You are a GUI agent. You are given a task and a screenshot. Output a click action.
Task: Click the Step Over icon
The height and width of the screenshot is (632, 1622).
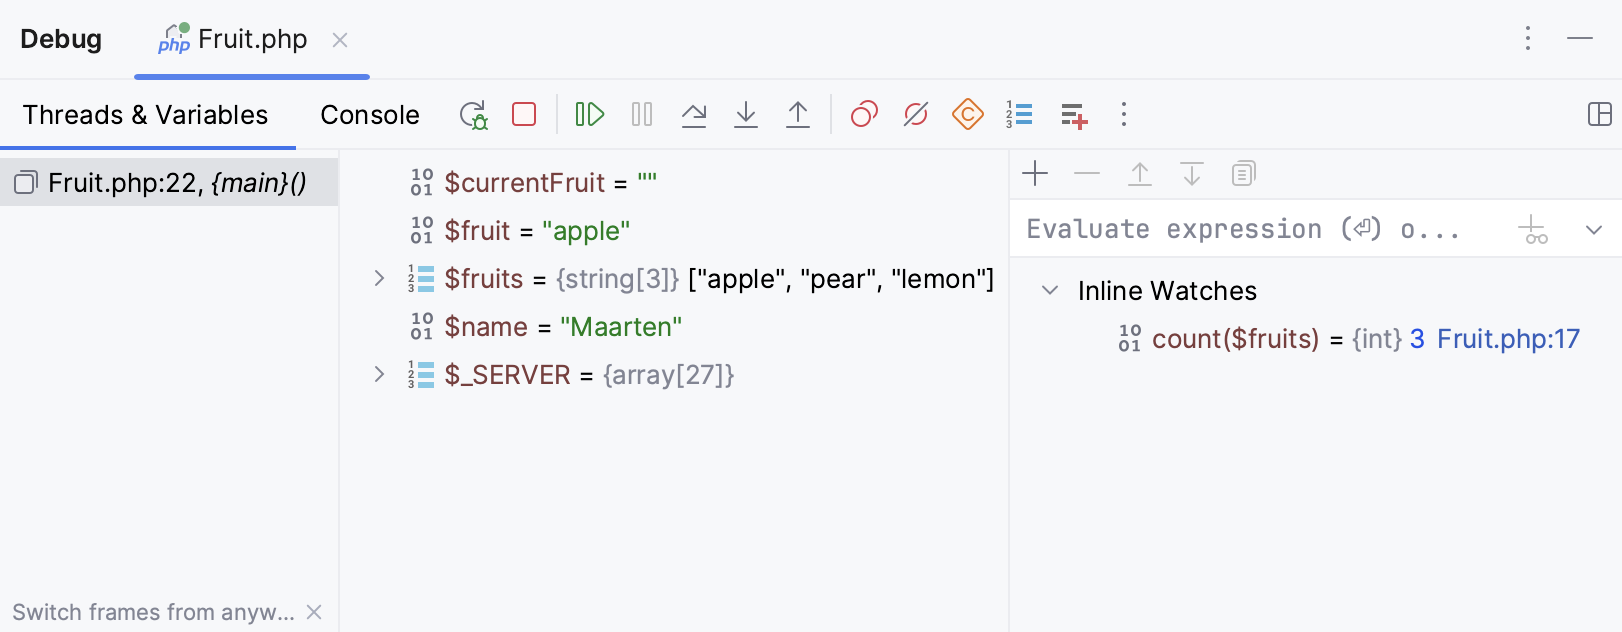pos(694,115)
